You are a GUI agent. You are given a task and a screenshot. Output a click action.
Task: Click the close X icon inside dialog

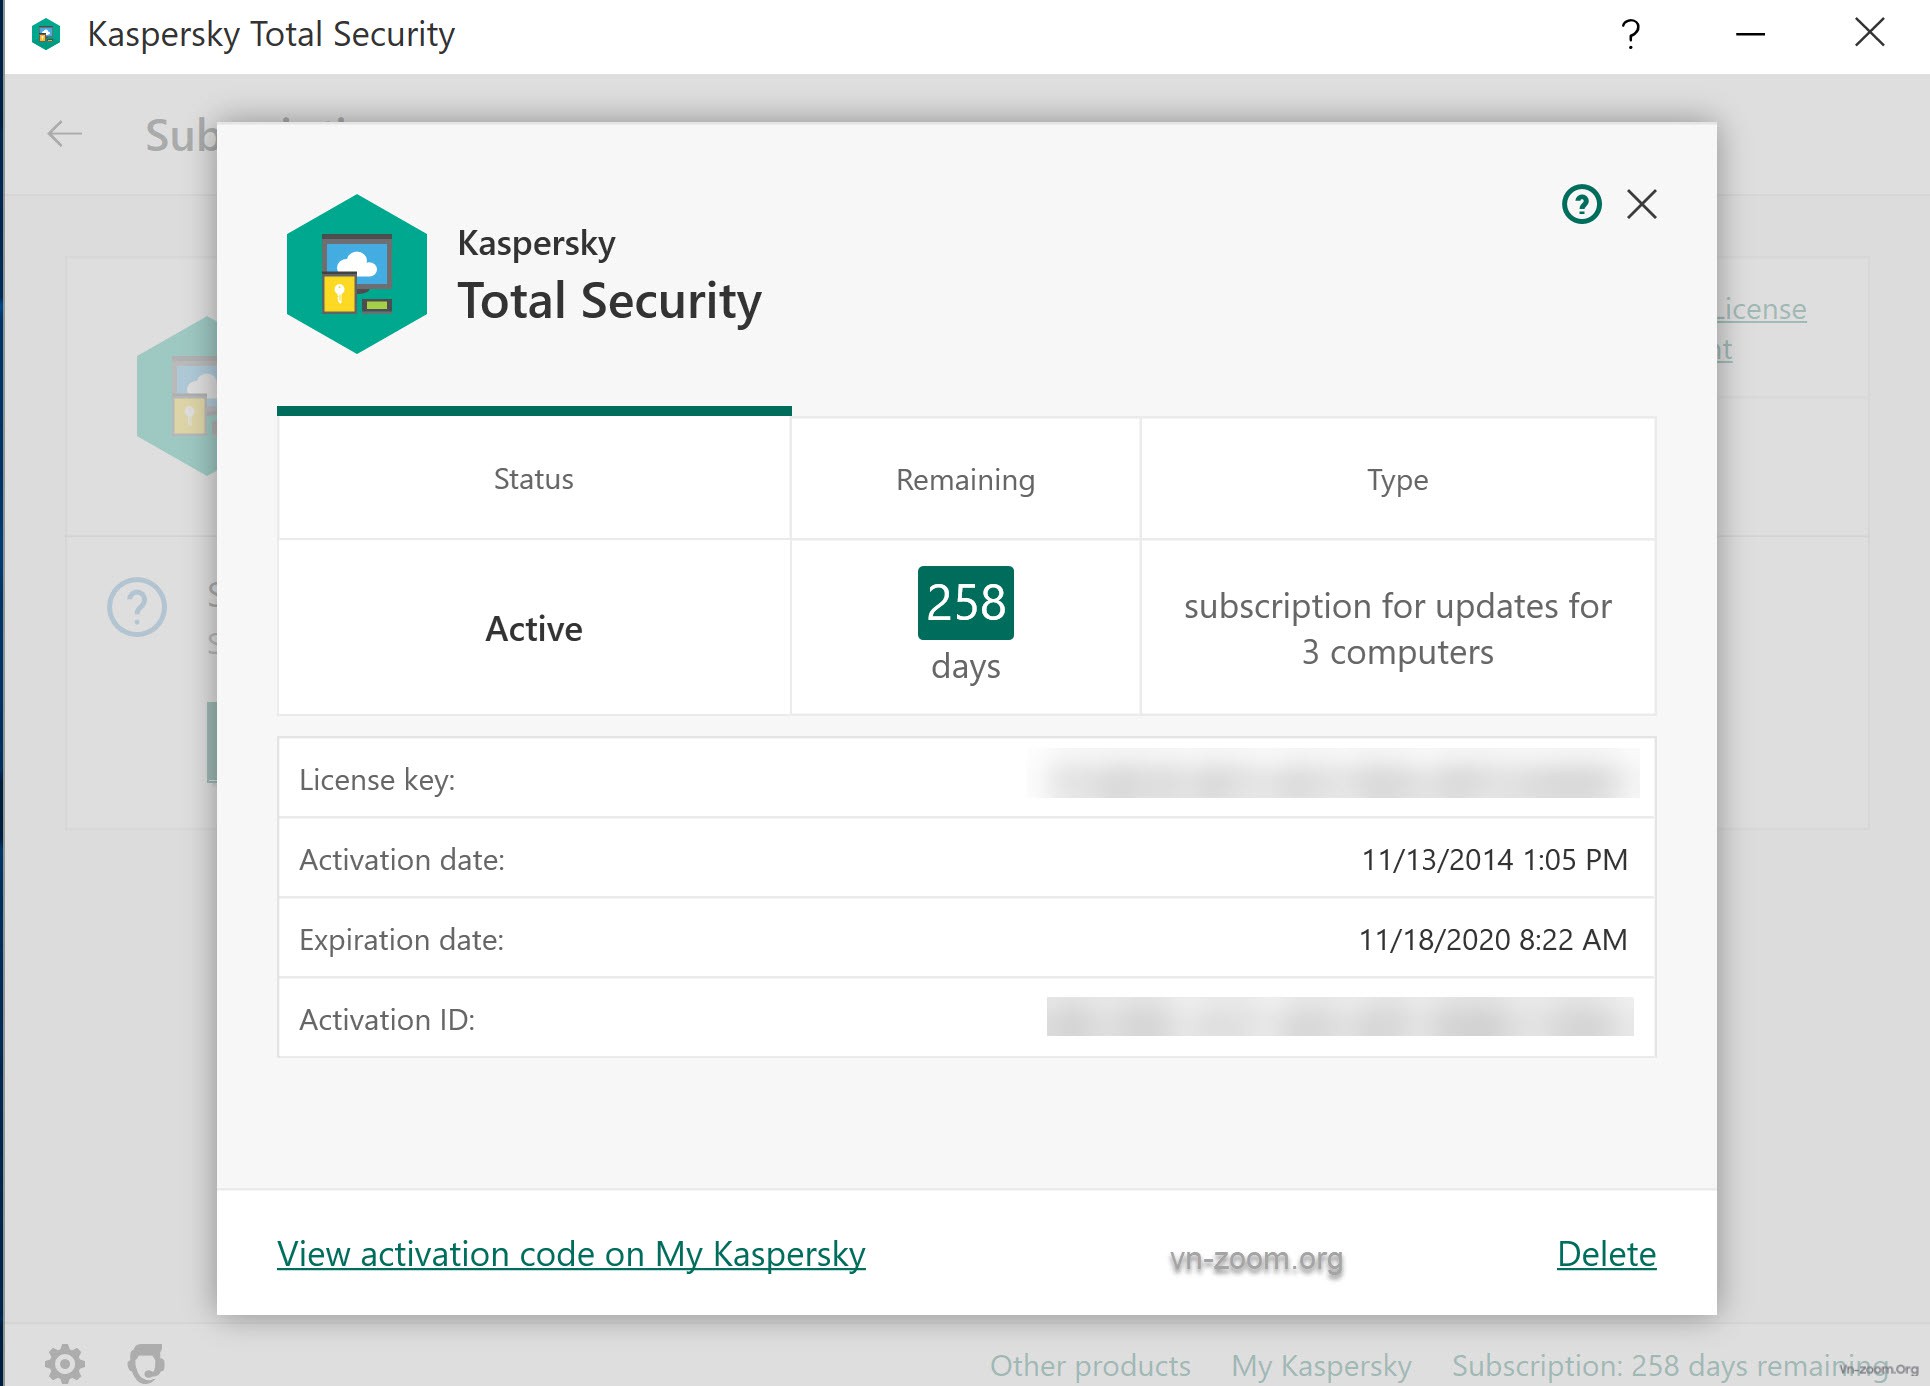click(x=1644, y=202)
